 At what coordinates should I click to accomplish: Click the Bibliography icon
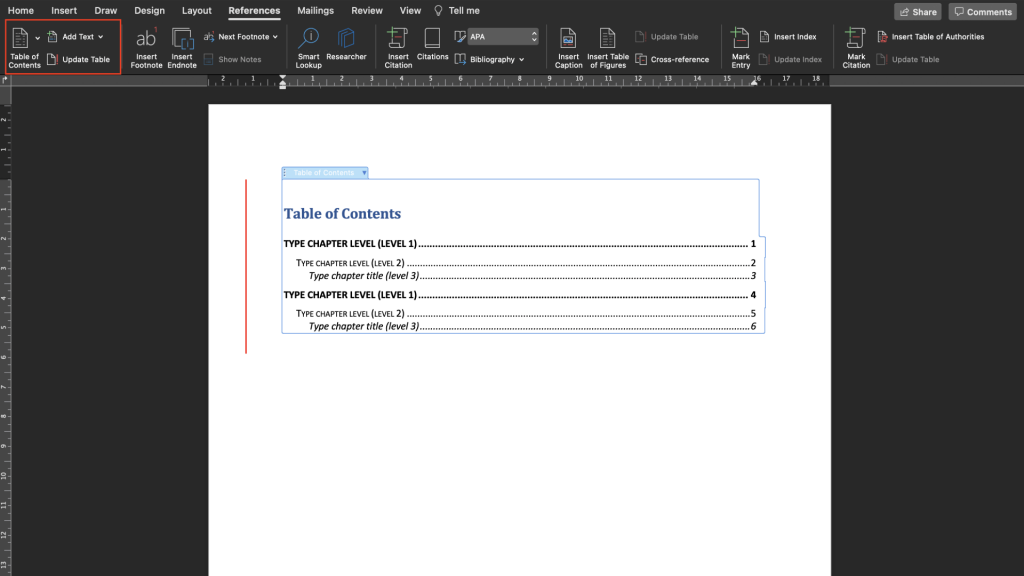(x=460, y=59)
